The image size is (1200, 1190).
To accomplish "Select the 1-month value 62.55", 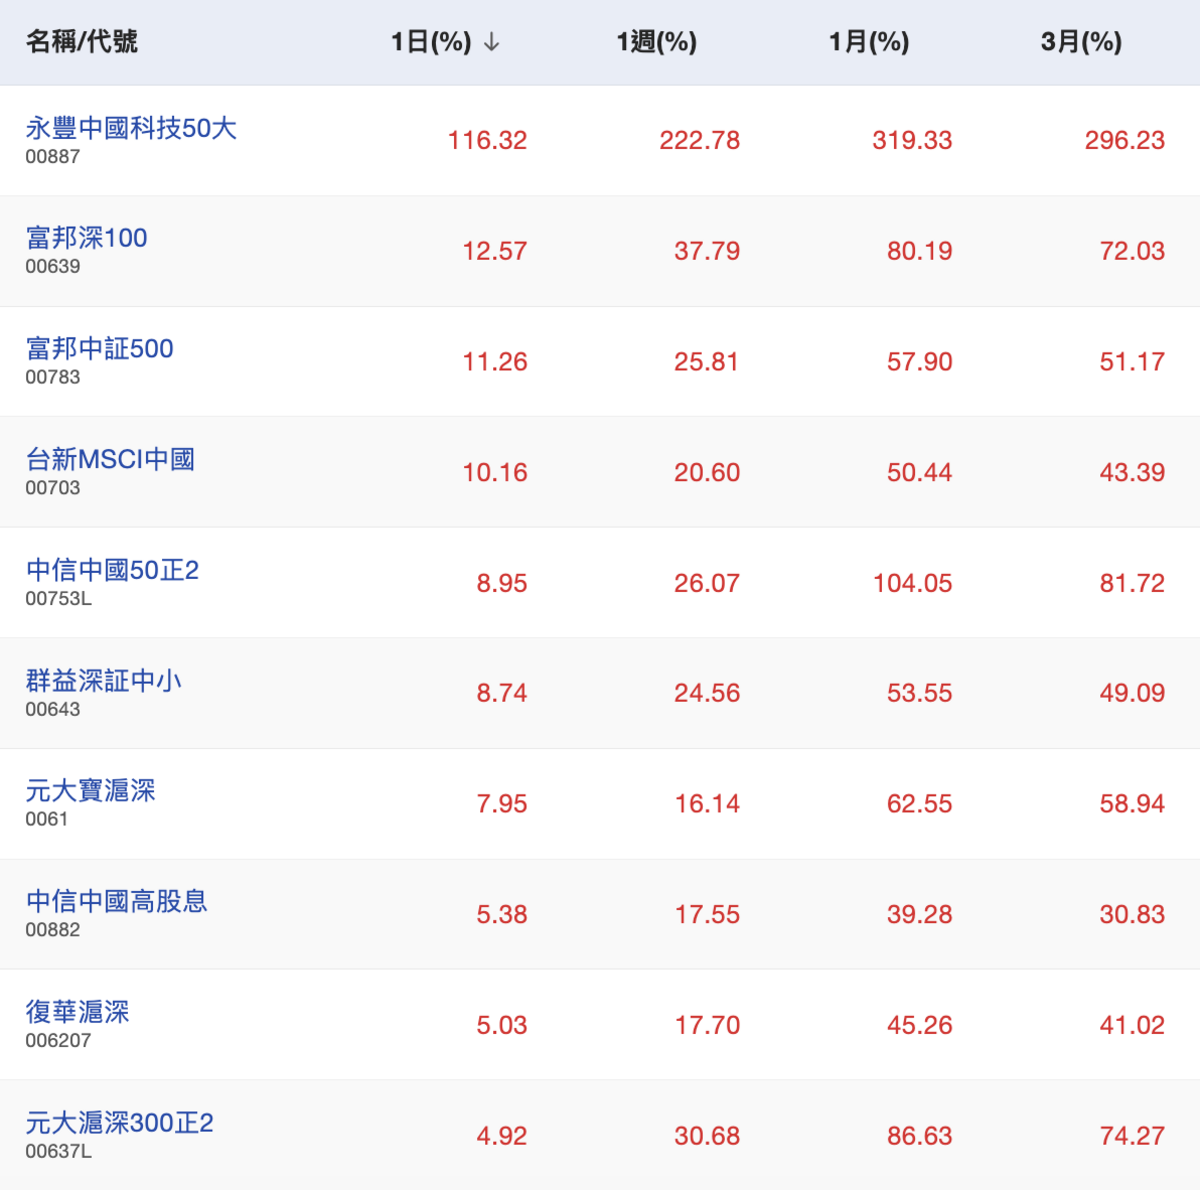I will [x=920, y=804].
